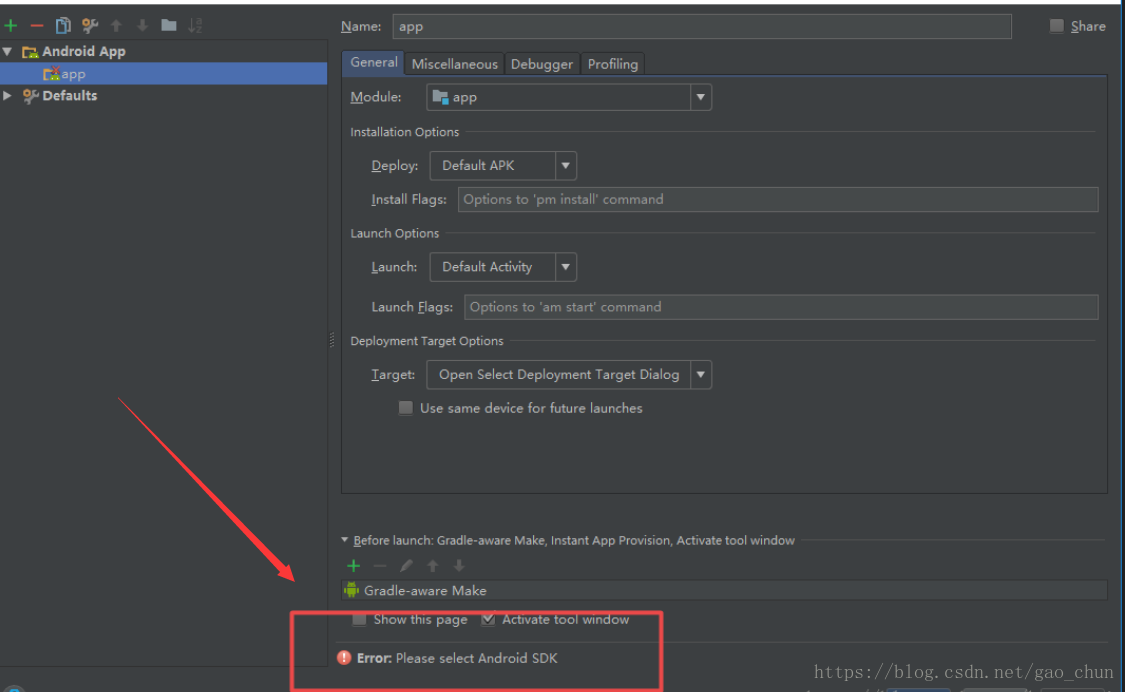Screen dimensions: 1125x692
Task: Click the red error icon
Action: coord(344,658)
